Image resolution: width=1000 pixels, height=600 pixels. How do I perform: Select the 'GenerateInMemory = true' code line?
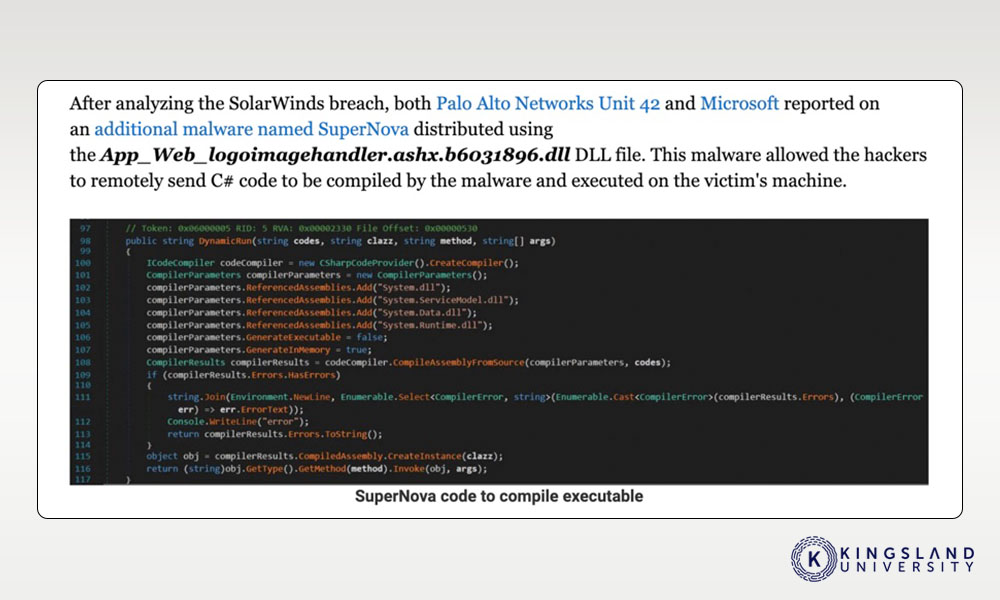(x=258, y=350)
